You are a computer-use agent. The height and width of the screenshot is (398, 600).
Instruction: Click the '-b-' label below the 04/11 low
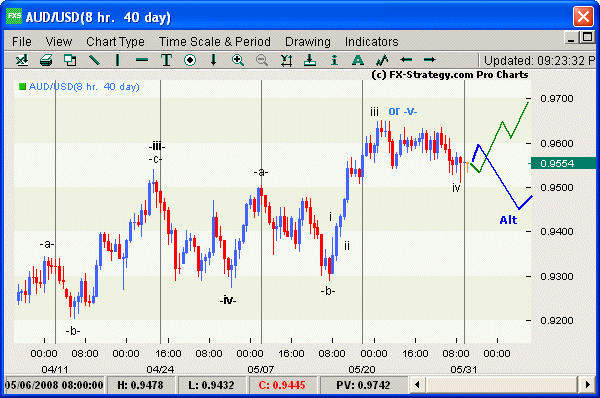coord(73,331)
